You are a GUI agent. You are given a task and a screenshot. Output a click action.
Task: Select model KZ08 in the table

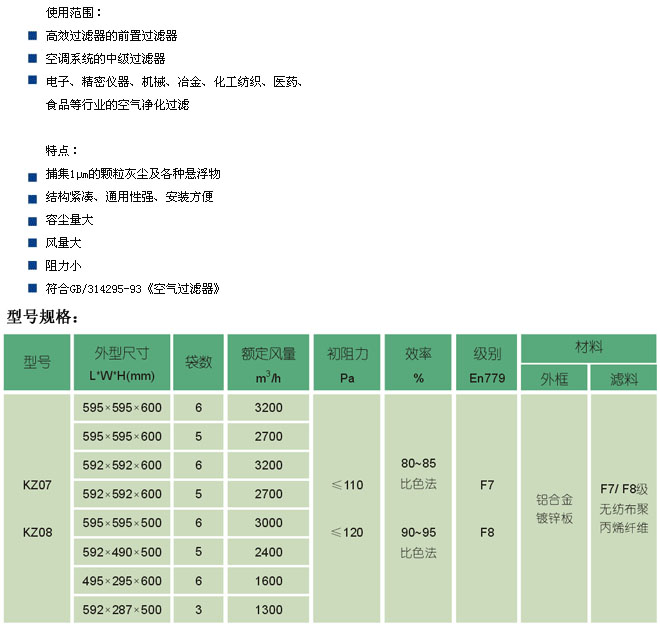[x=37, y=532]
